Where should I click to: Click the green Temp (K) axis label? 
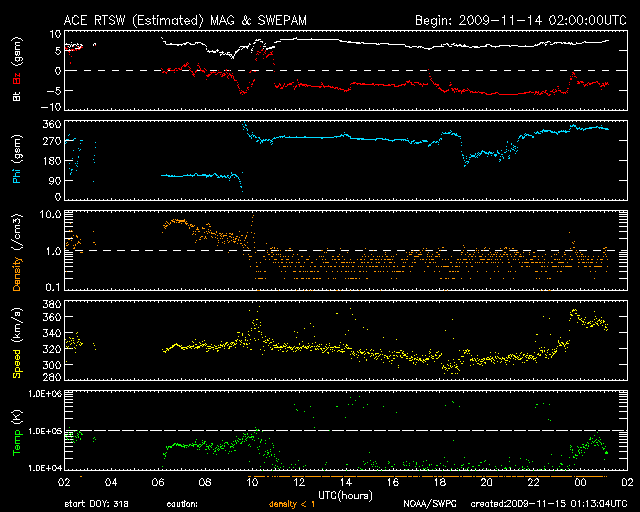click(x=16, y=433)
